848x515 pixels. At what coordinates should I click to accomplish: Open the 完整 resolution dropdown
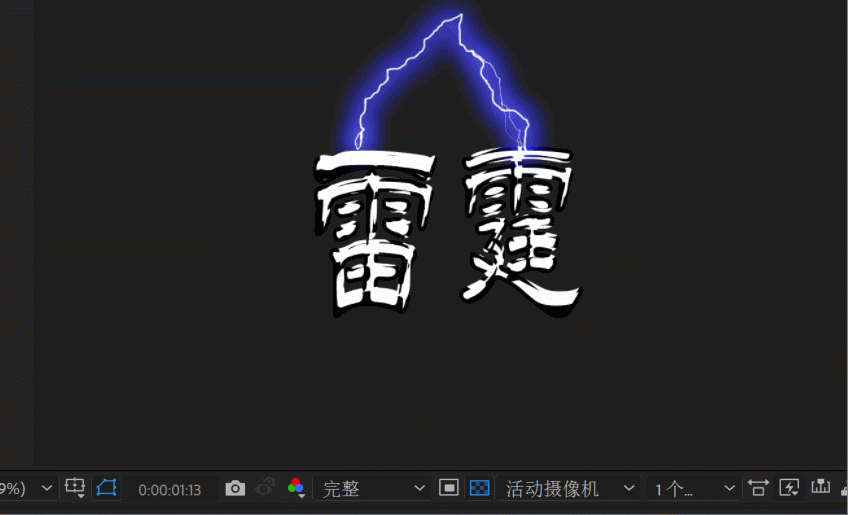point(373,488)
